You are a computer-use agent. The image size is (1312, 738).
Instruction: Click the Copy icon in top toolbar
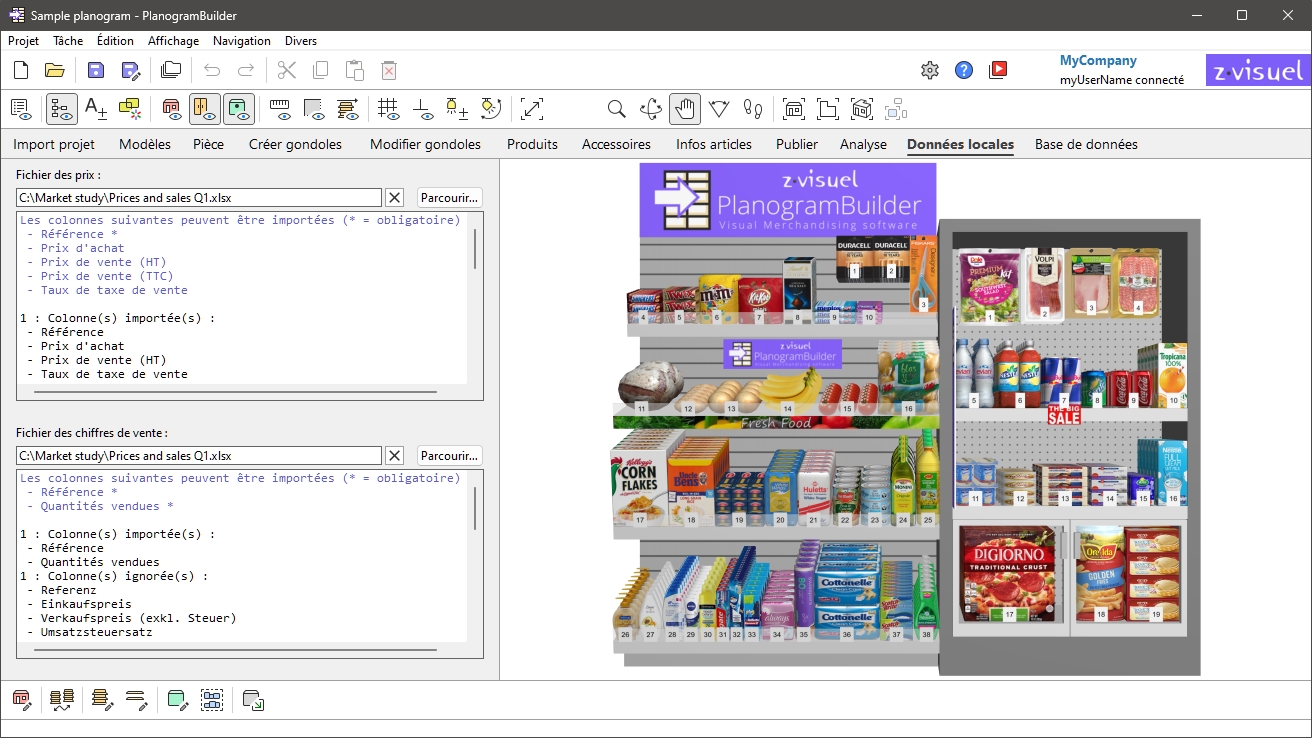(x=320, y=70)
